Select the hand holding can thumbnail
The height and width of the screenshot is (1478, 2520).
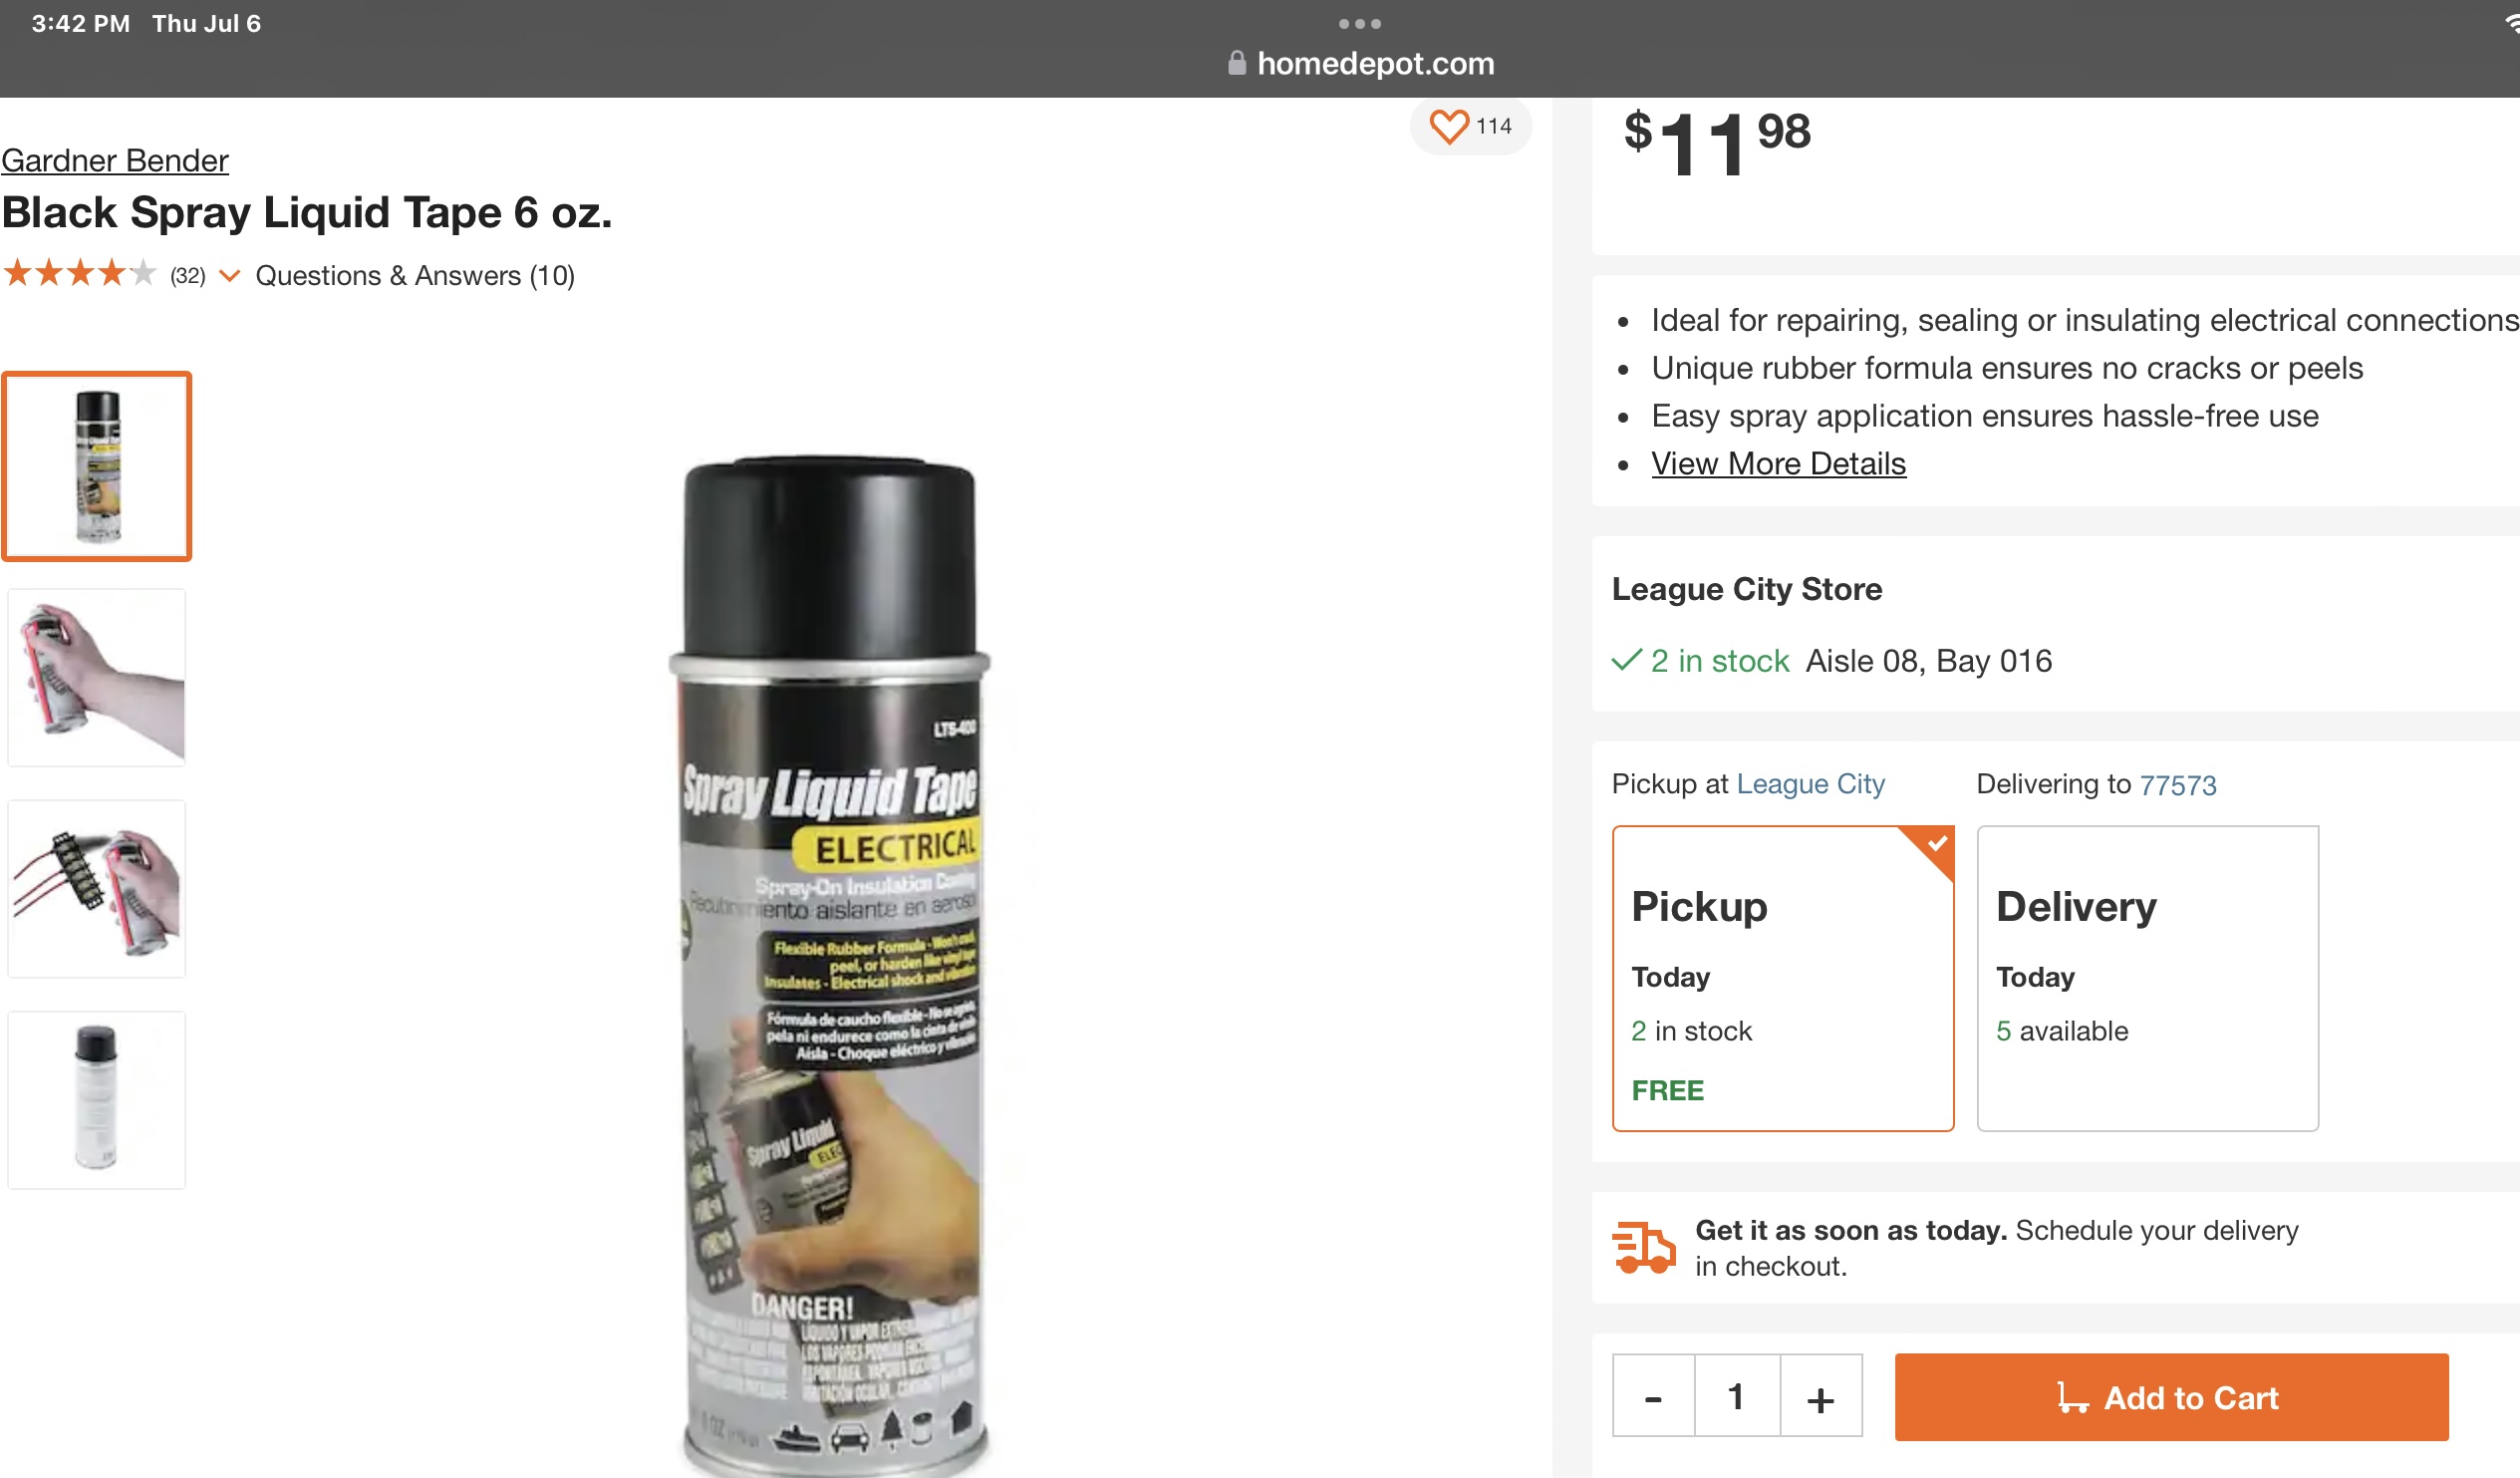97,678
